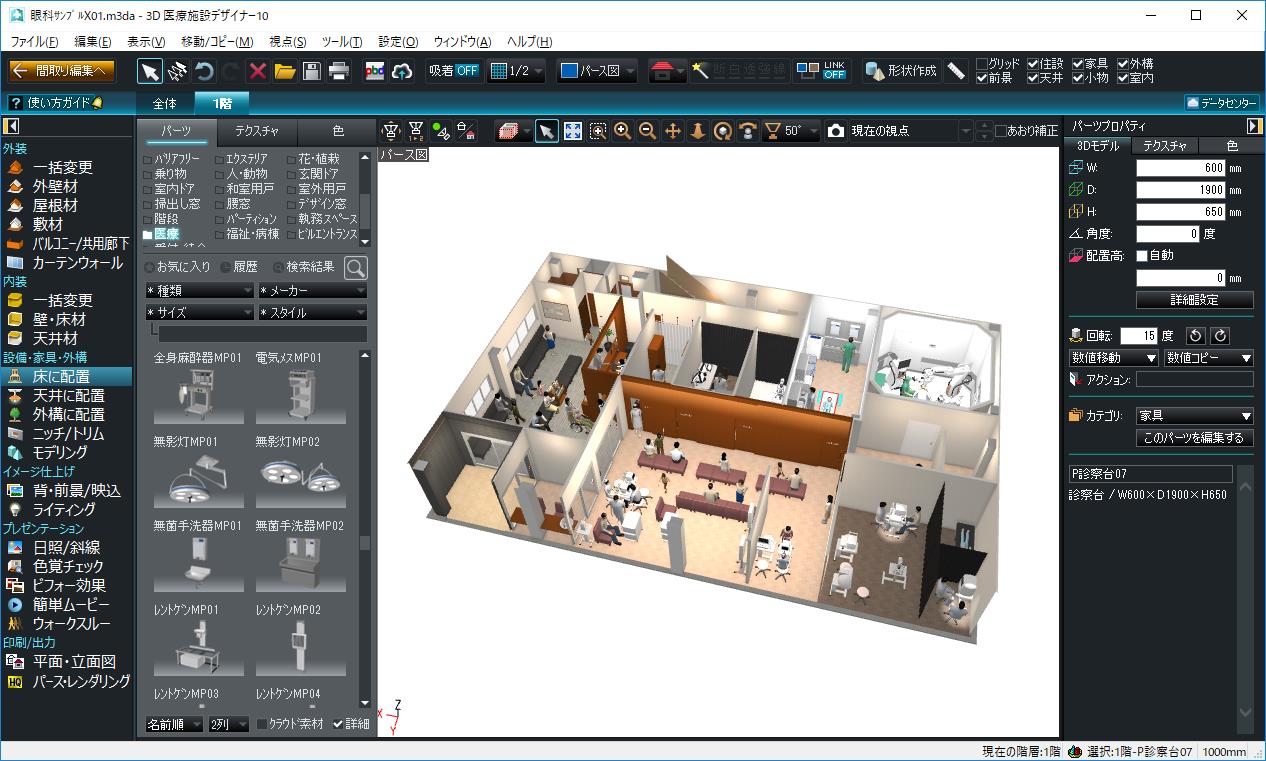Viewport: 1266px width, 761px height.
Task: Click the zoom in magnifier icon
Action: [622, 131]
